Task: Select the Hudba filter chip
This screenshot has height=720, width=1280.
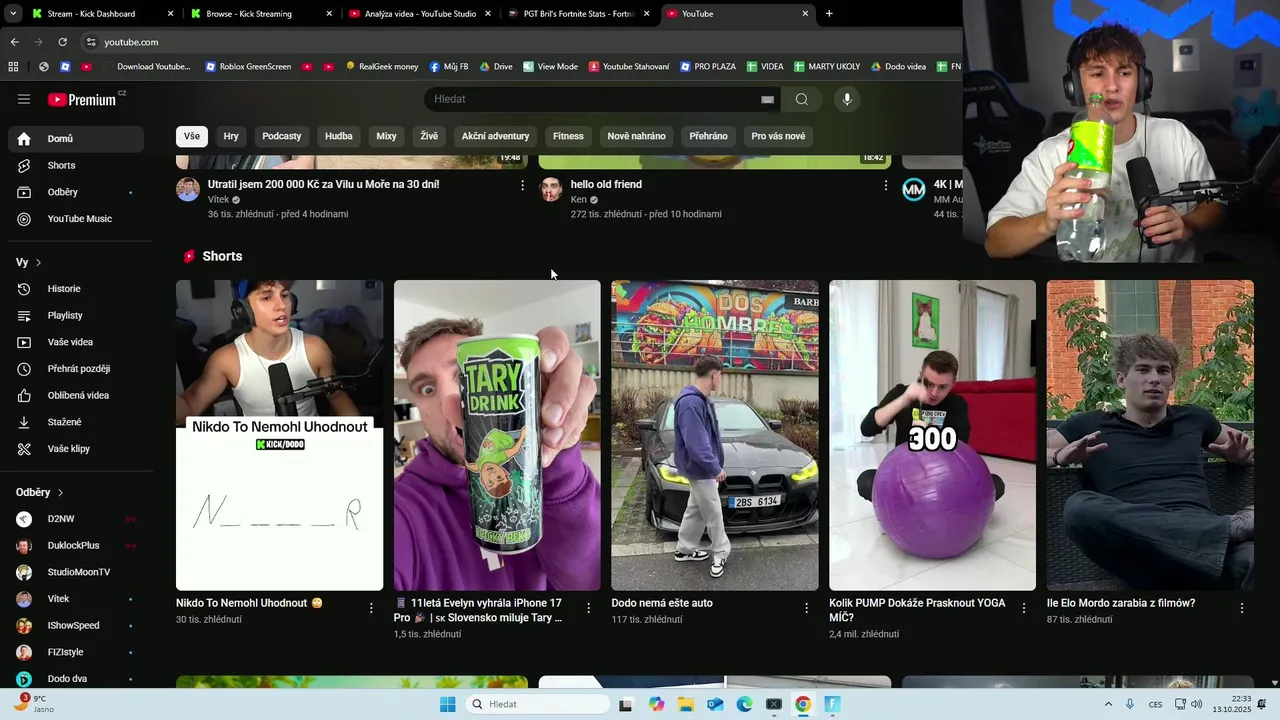Action: (x=339, y=136)
